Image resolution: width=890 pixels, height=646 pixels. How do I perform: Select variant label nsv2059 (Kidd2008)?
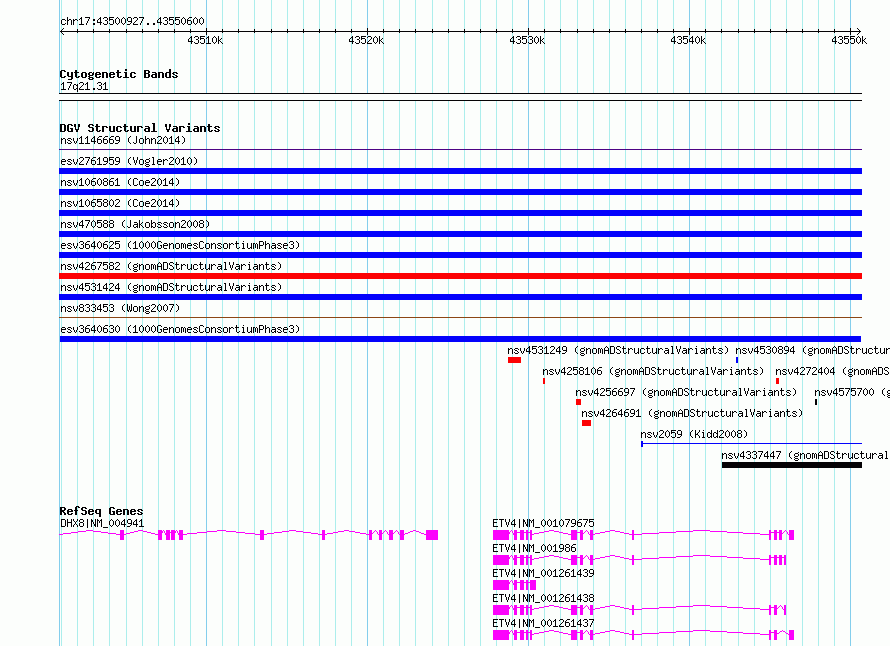tap(694, 434)
